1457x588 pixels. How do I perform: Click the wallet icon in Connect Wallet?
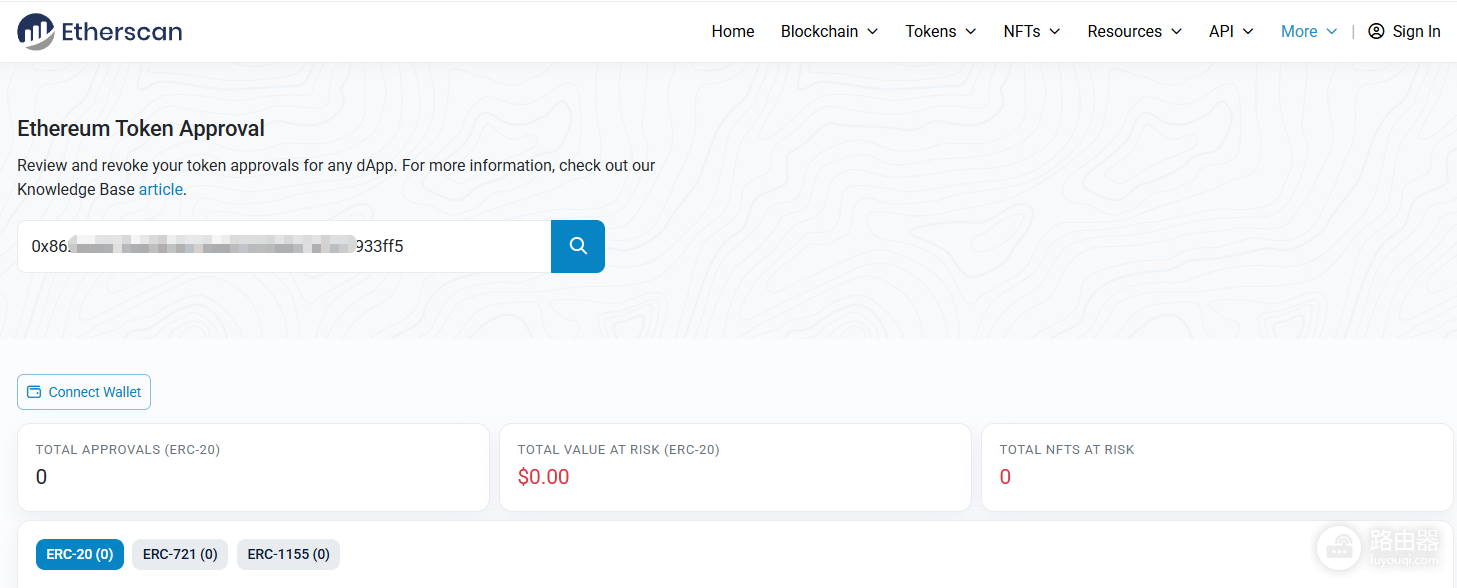click(x=34, y=392)
